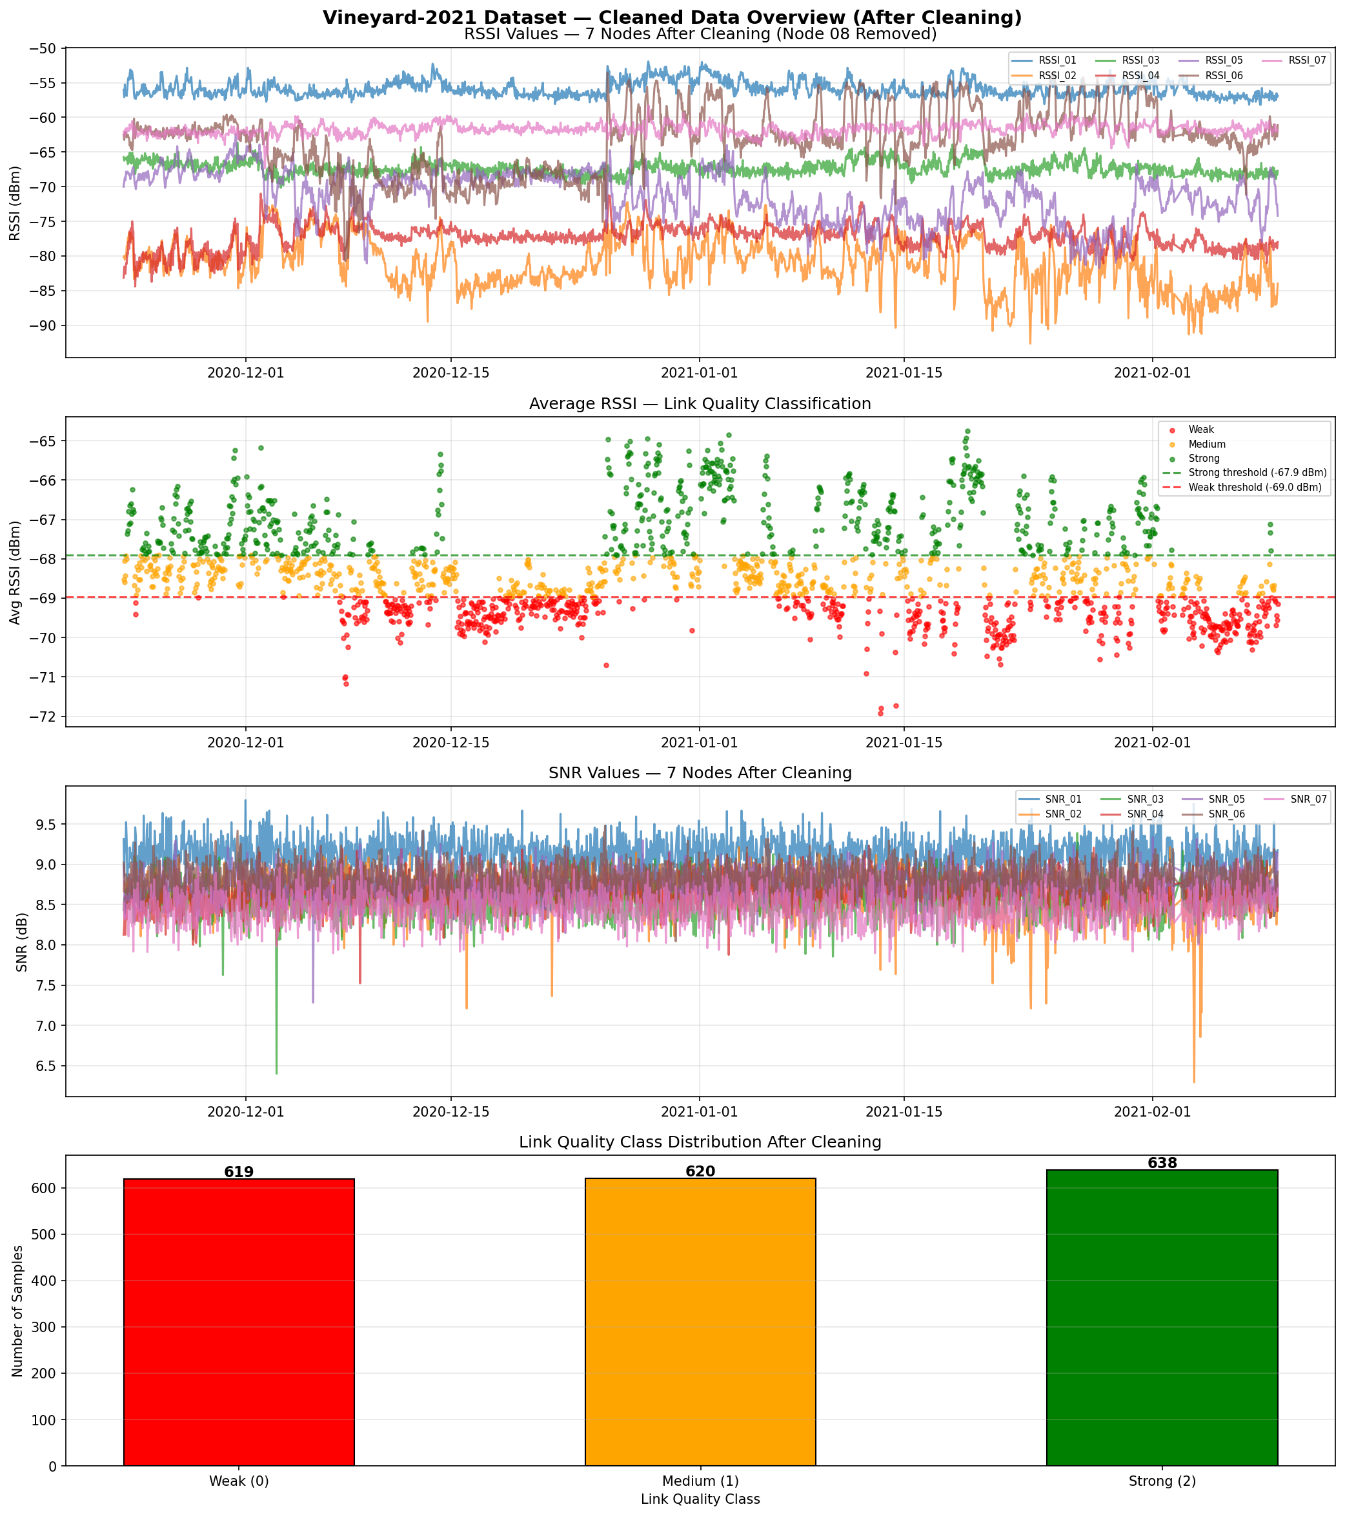This screenshot has height=1516, width=1345.
Task: Select the SNR_07 legend entry
Action: coord(1295,799)
